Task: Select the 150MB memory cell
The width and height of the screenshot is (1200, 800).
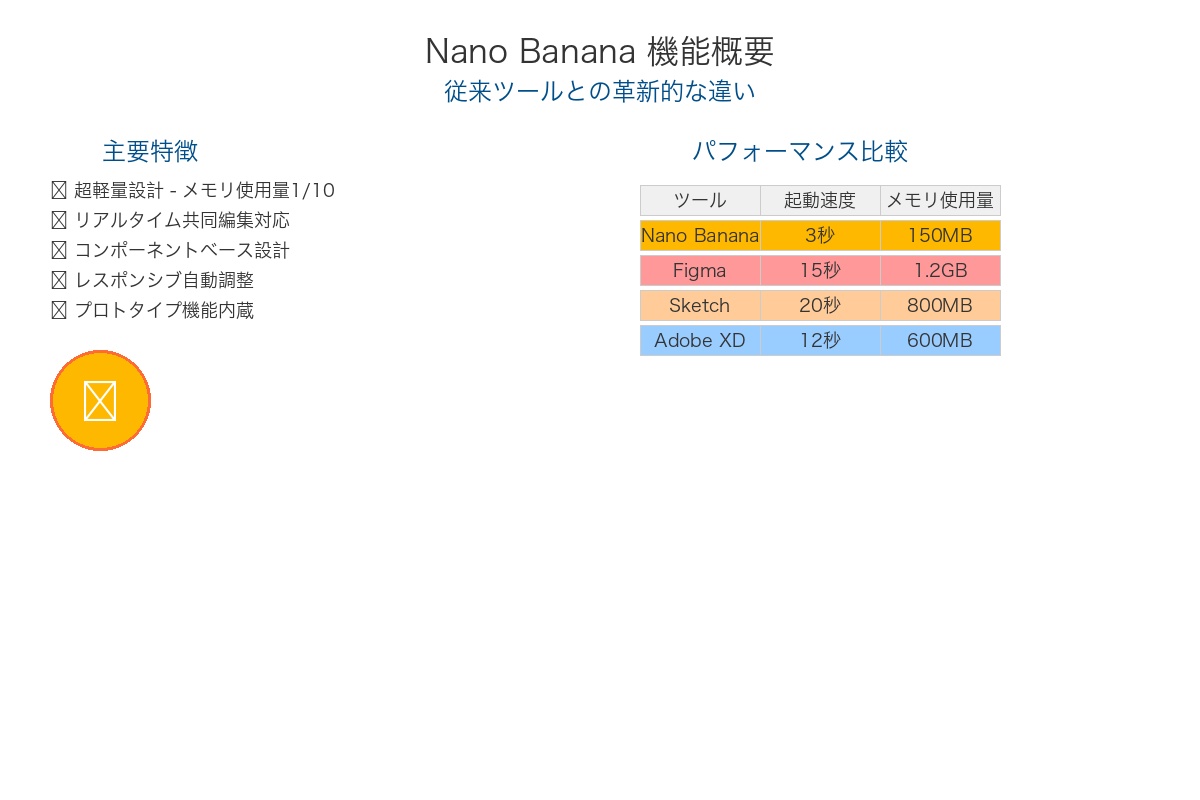Action: 940,235
